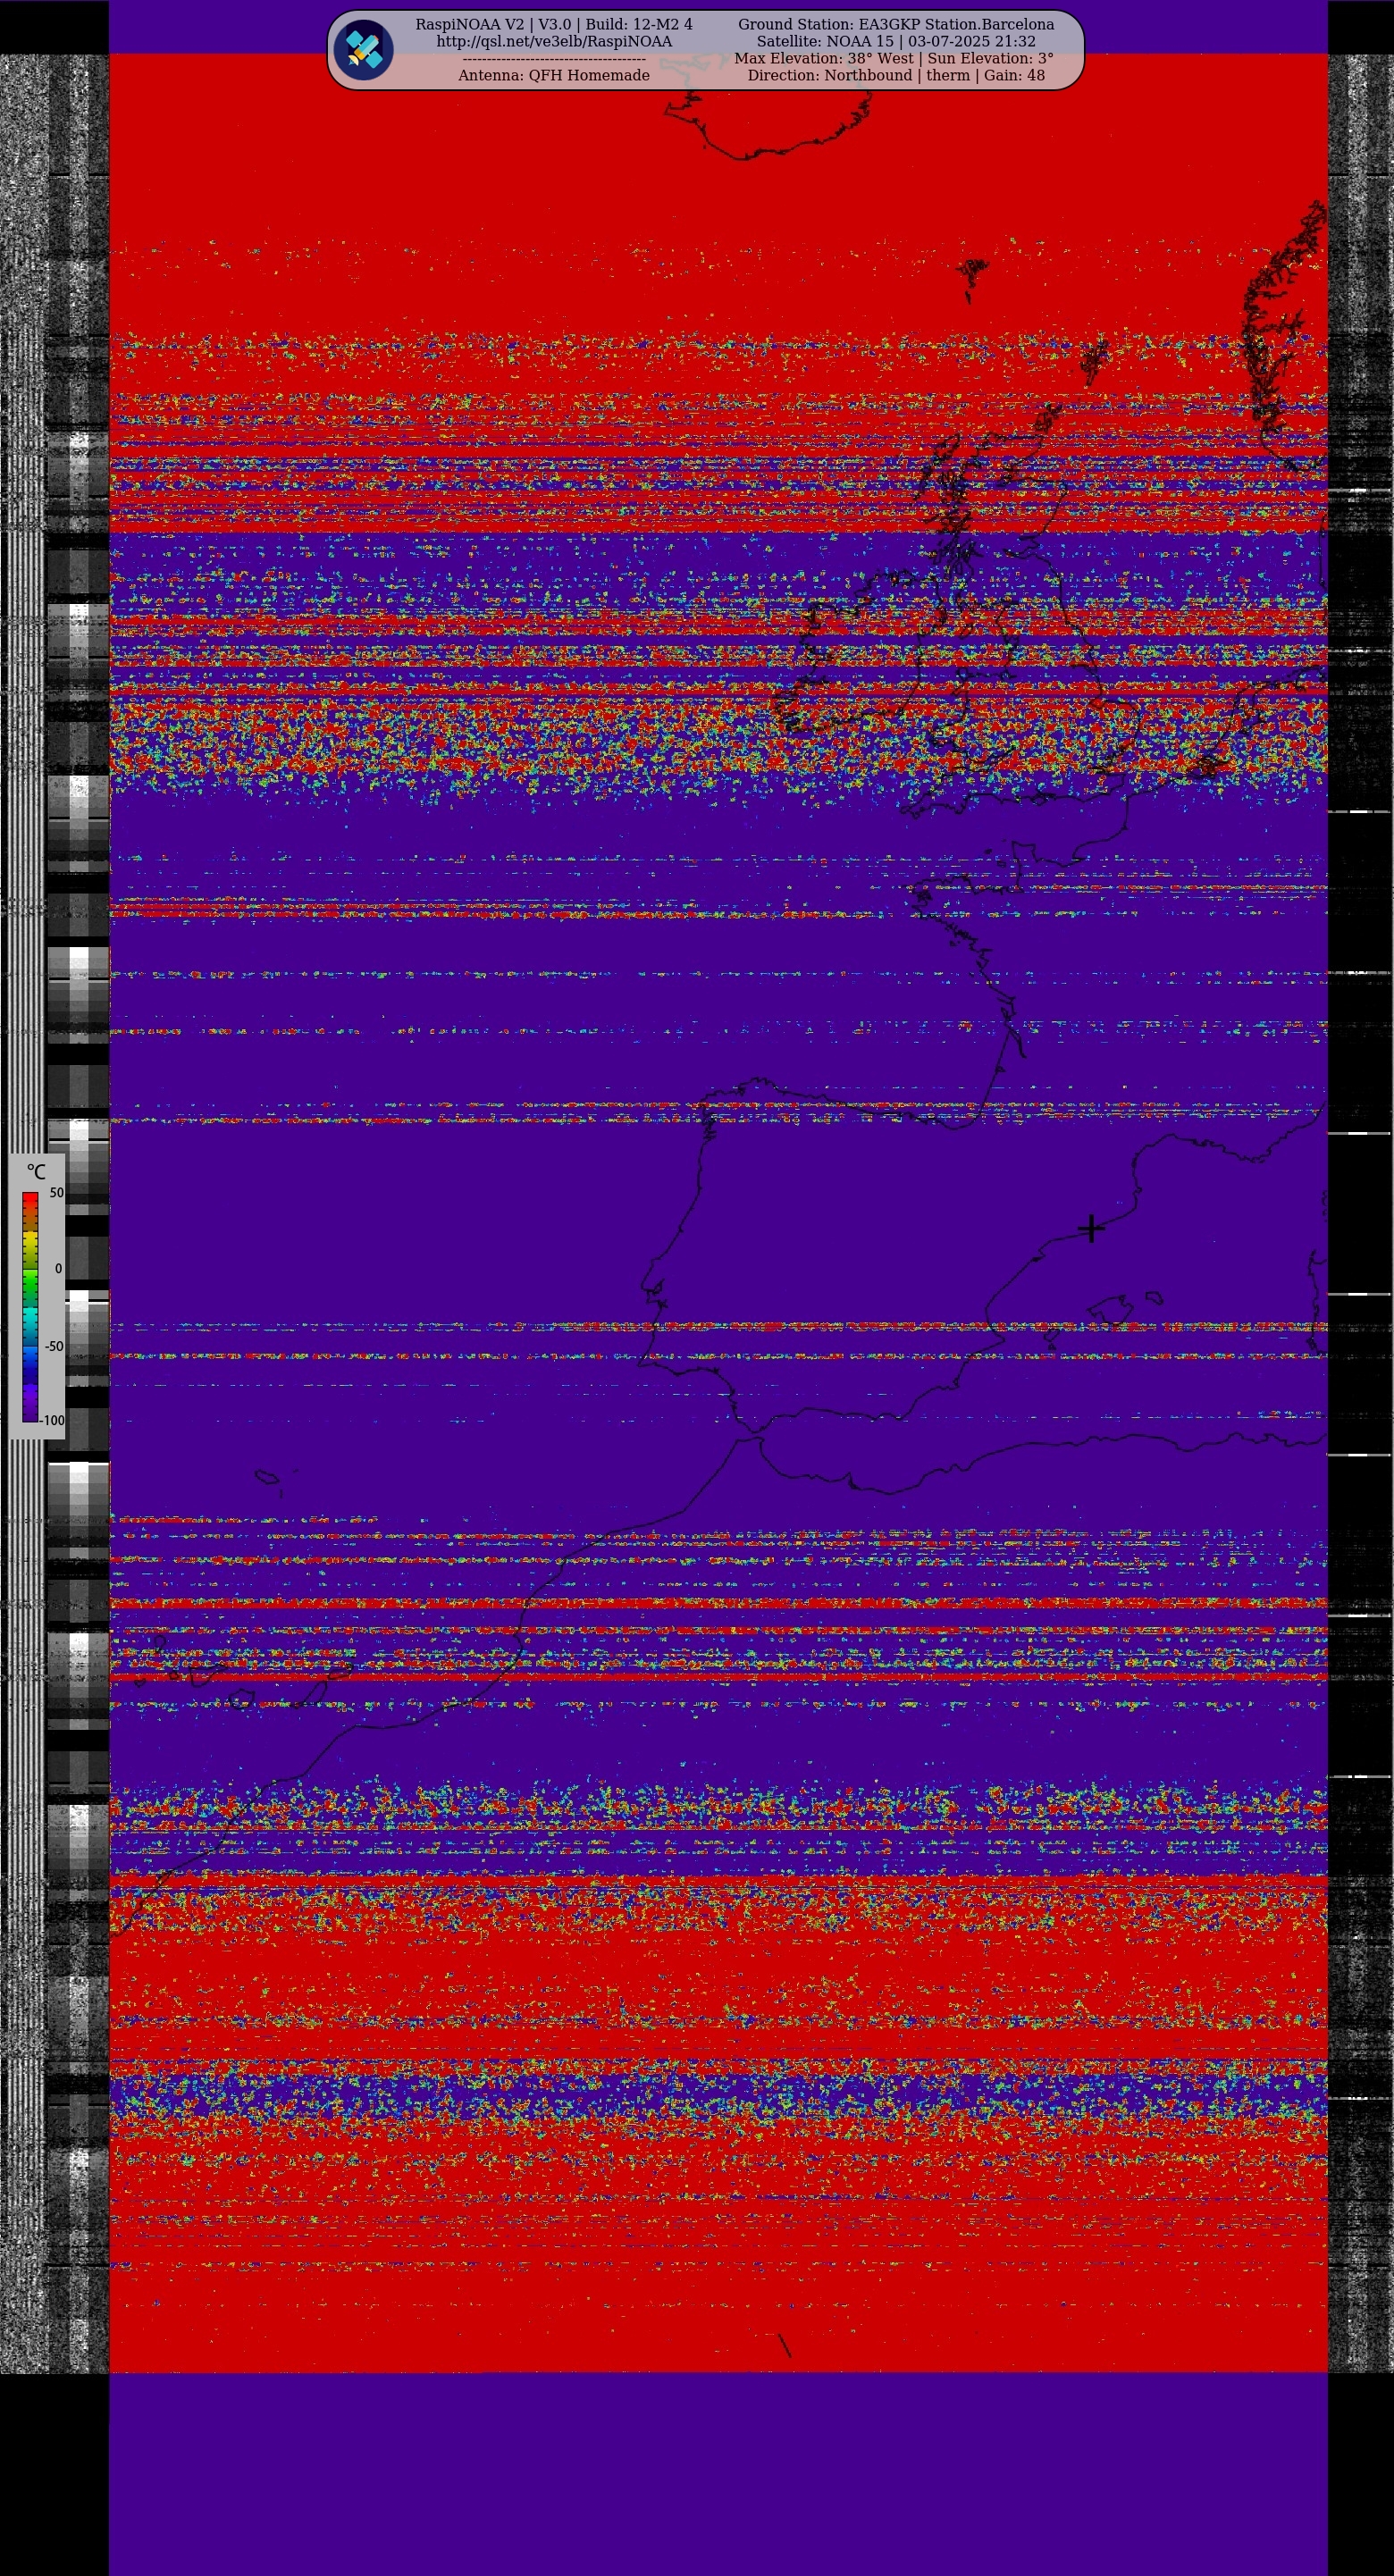This screenshot has height=2576, width=1394.
Task: Click the RaspiNOAA satellite logo icon
Action: point(364,50)
